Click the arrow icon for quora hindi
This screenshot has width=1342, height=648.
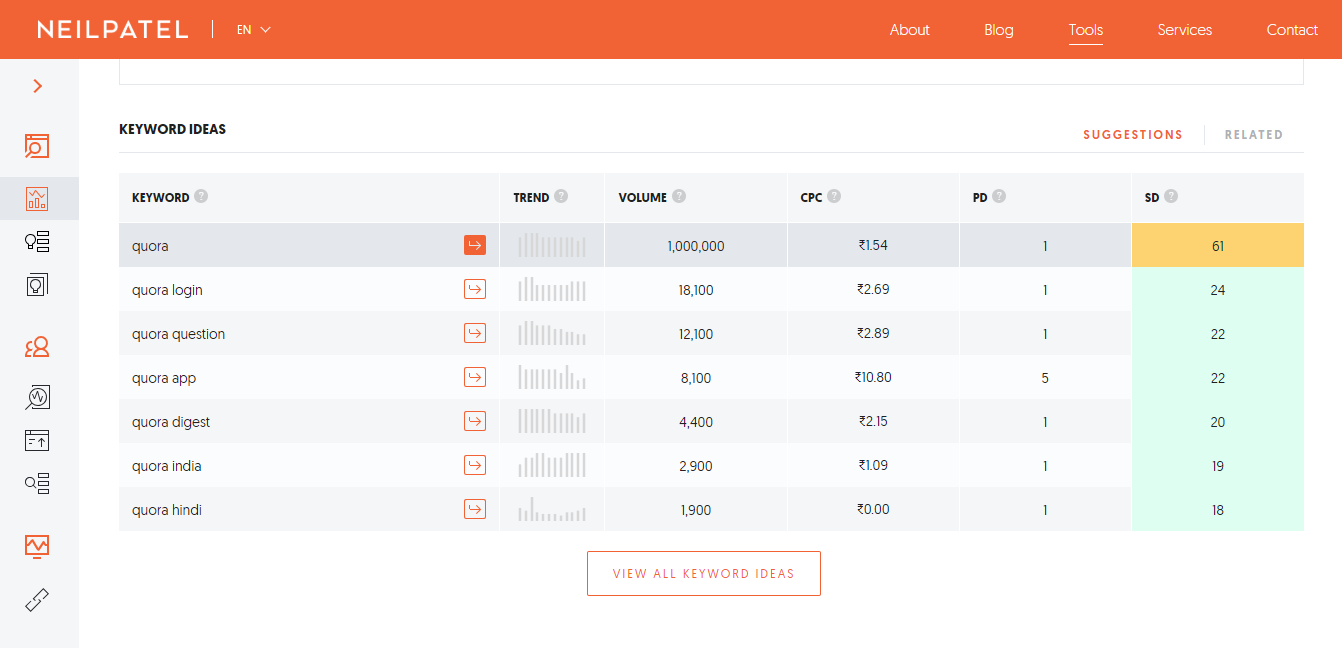coord(475,509)
